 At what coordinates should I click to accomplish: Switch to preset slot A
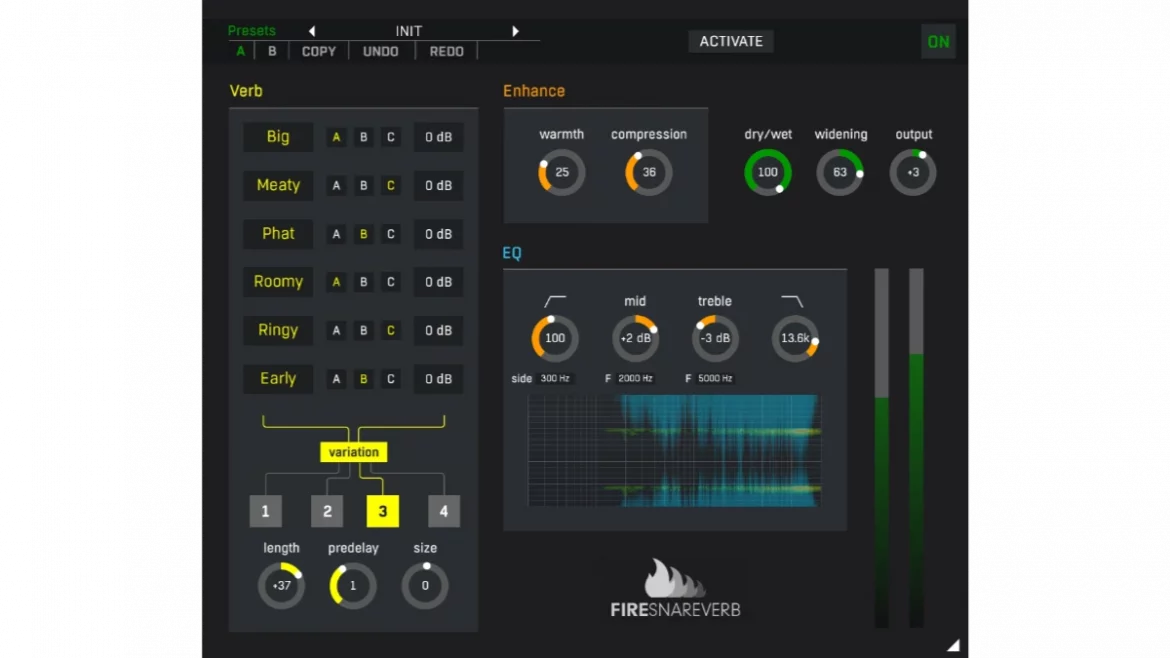240,51
